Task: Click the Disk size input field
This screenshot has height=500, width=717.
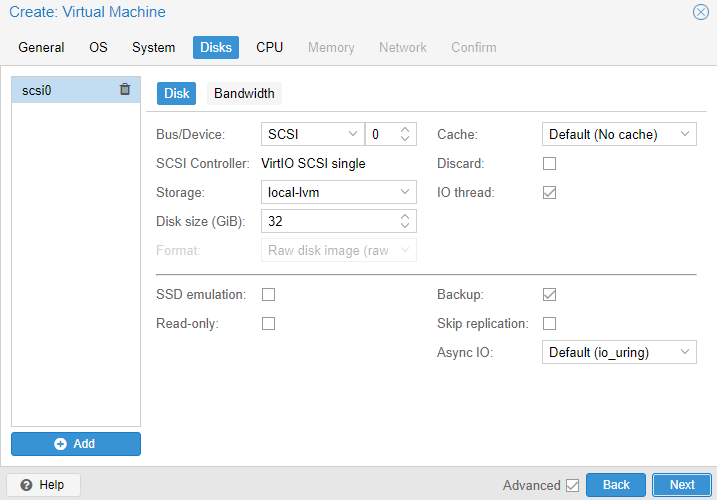Action: 326,221
